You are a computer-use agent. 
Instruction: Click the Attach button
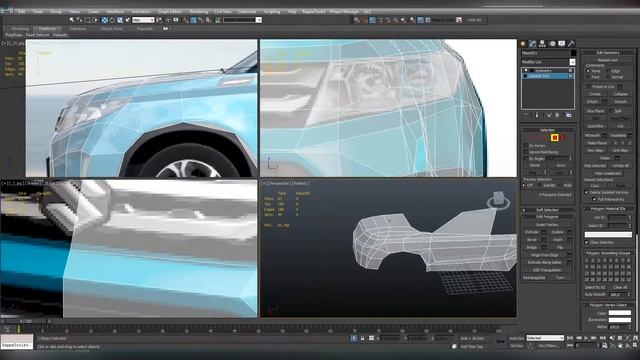click(593, 102)
